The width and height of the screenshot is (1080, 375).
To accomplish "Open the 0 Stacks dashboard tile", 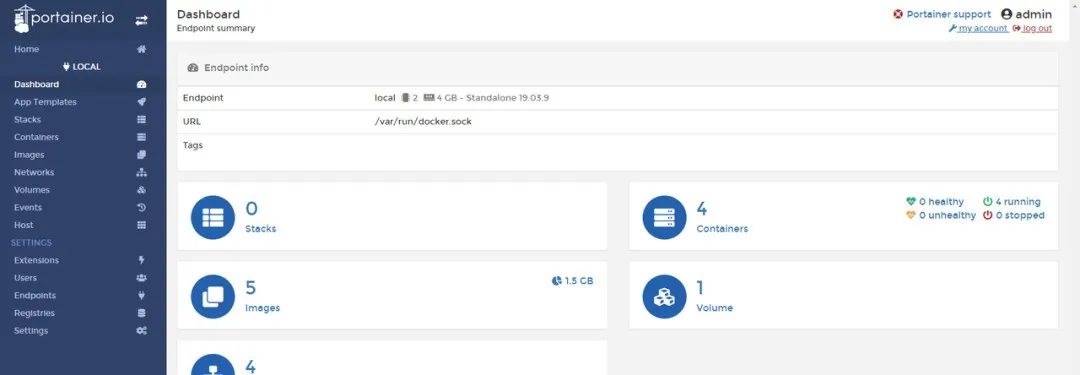I will (x=393, y=216).
